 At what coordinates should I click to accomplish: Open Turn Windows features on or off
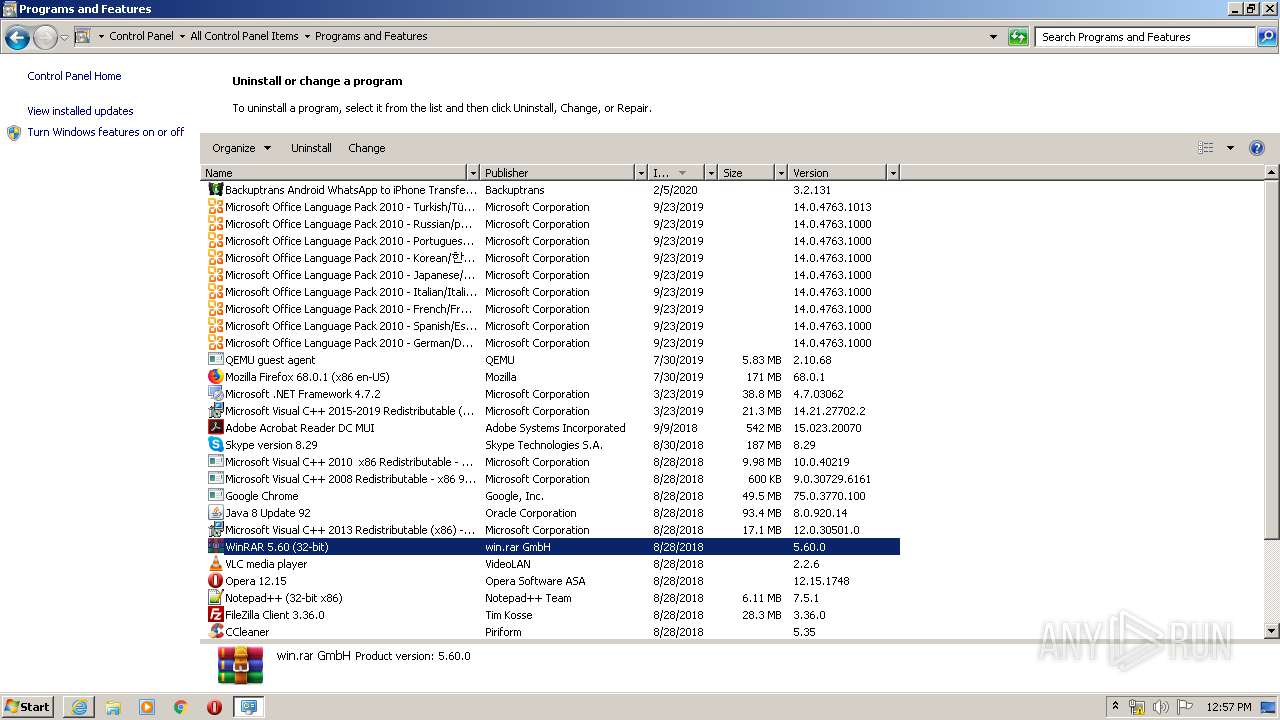click(x=106, y=132)
